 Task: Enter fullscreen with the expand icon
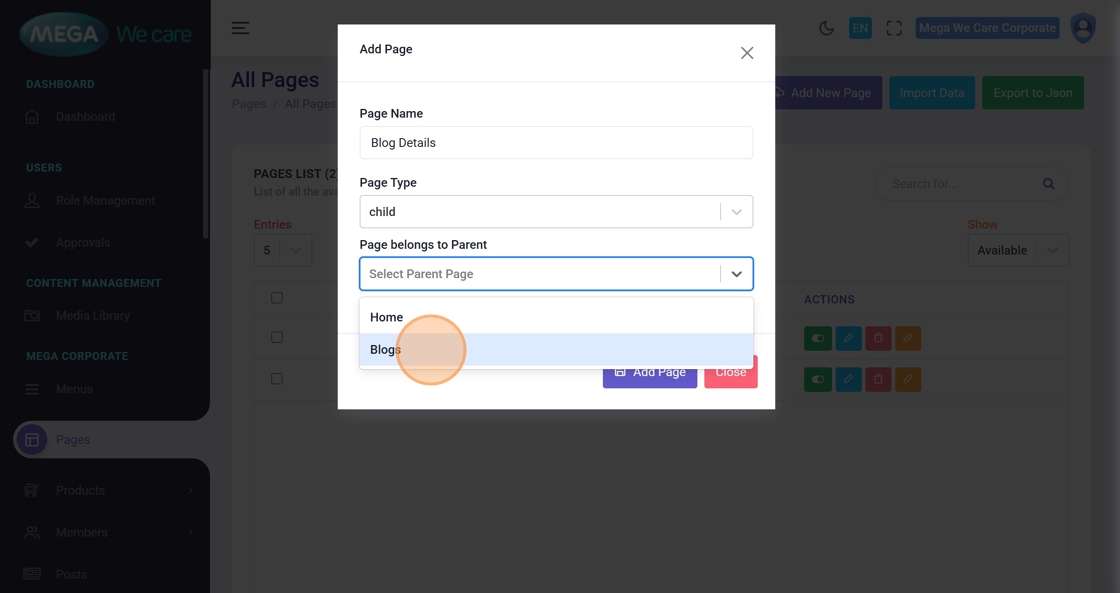pos(894,28)
